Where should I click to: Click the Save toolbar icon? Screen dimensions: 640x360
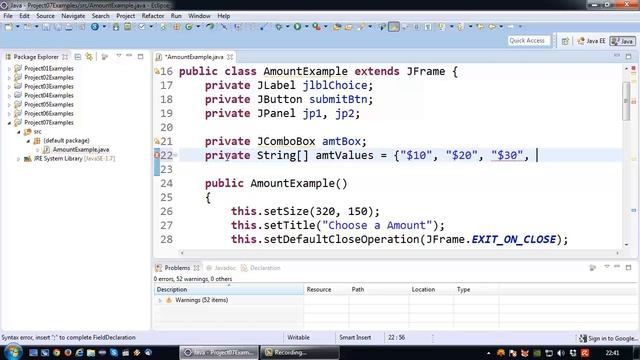(x=46, y=27)
